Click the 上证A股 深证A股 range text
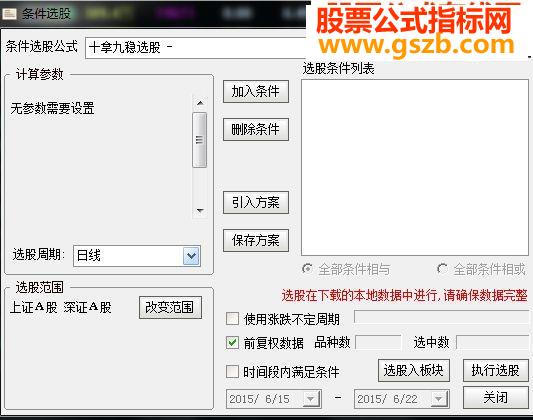This screenshot has width=533, height=420. (61, 308)
